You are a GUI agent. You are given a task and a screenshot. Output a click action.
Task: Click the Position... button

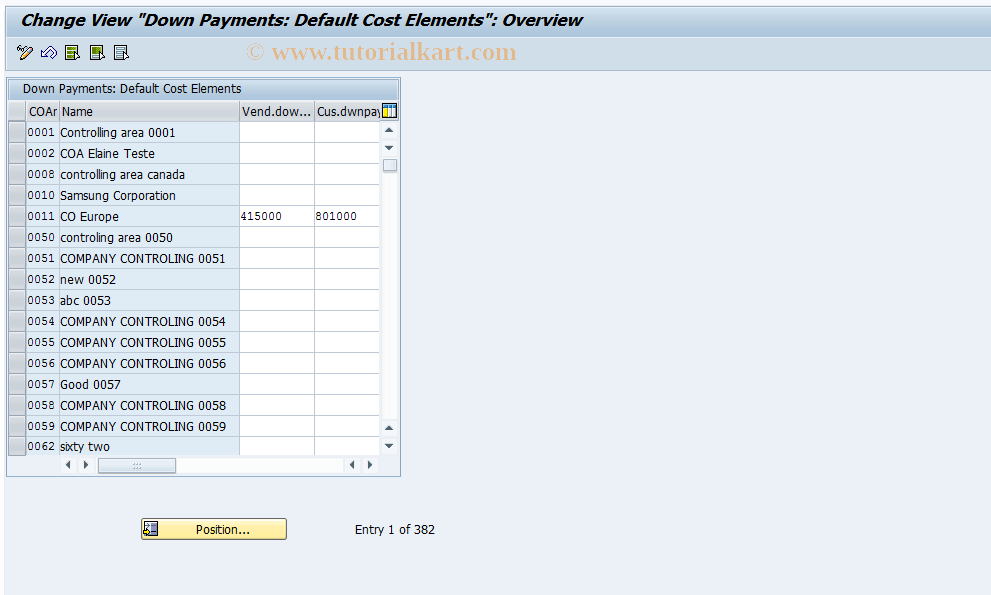tap(213, 528)
